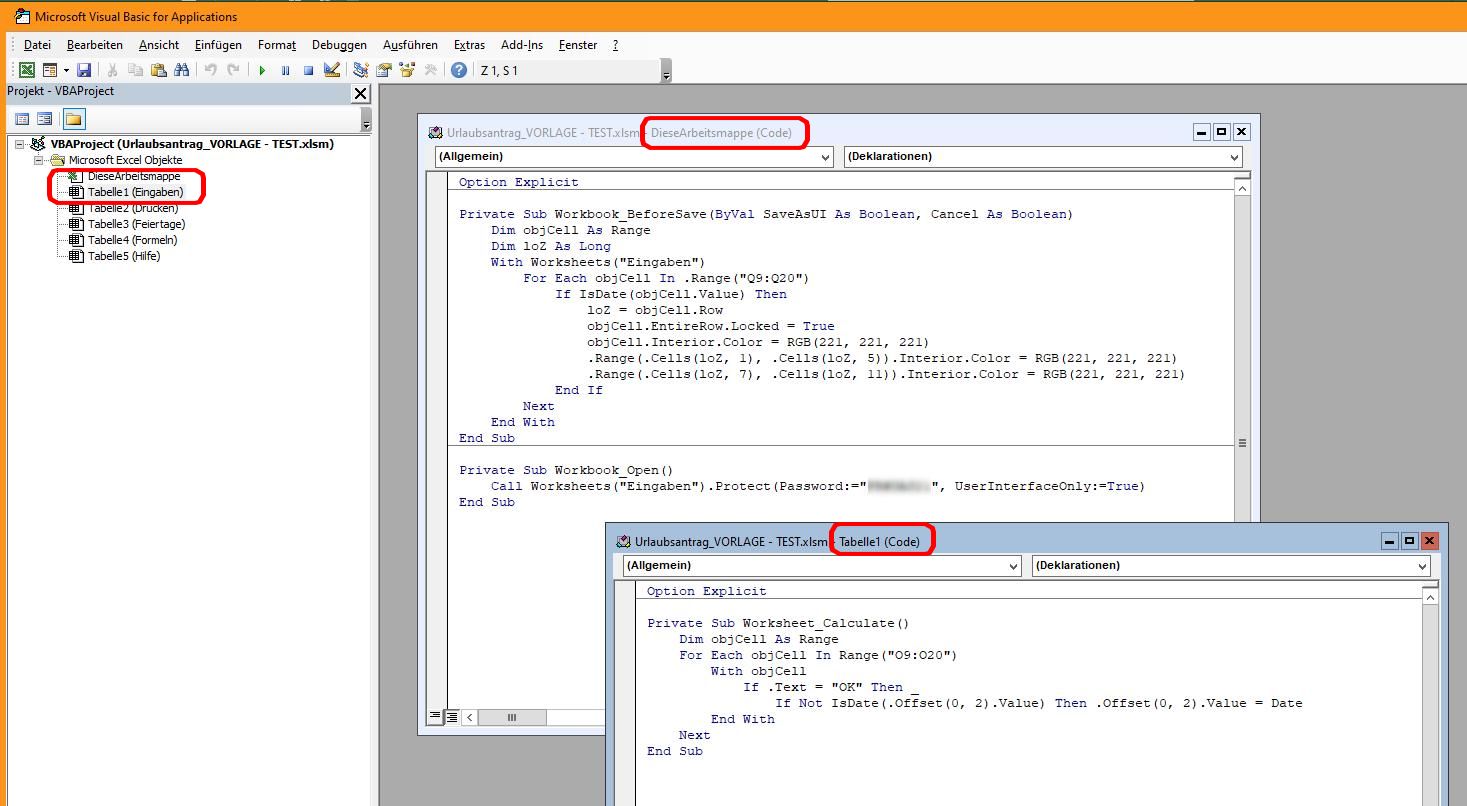Image resolution: width=1467 pixels, height=806 pixels.
Task: Open the Debuggen menu
Action: (x=339, y=45)
